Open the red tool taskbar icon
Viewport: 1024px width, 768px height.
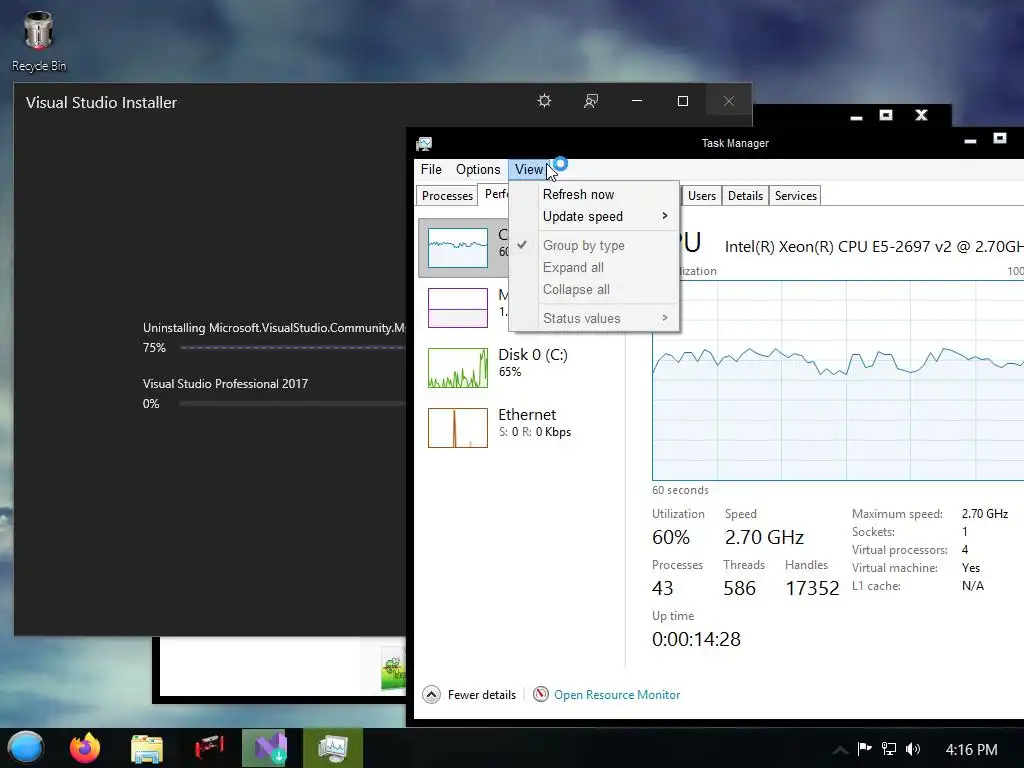click(209, 748)
